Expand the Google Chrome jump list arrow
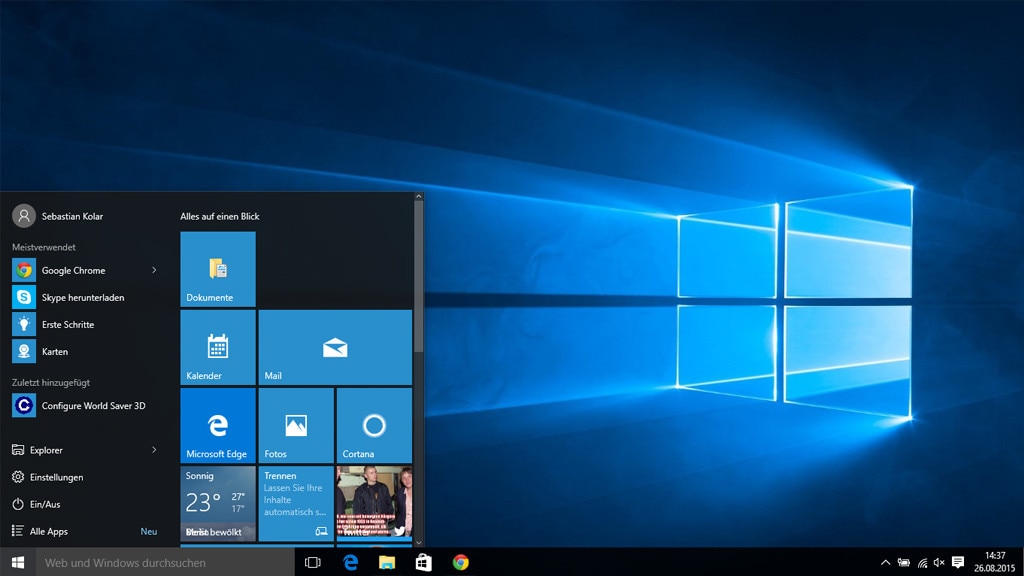Screen dimensions: 1024x576 154,270
